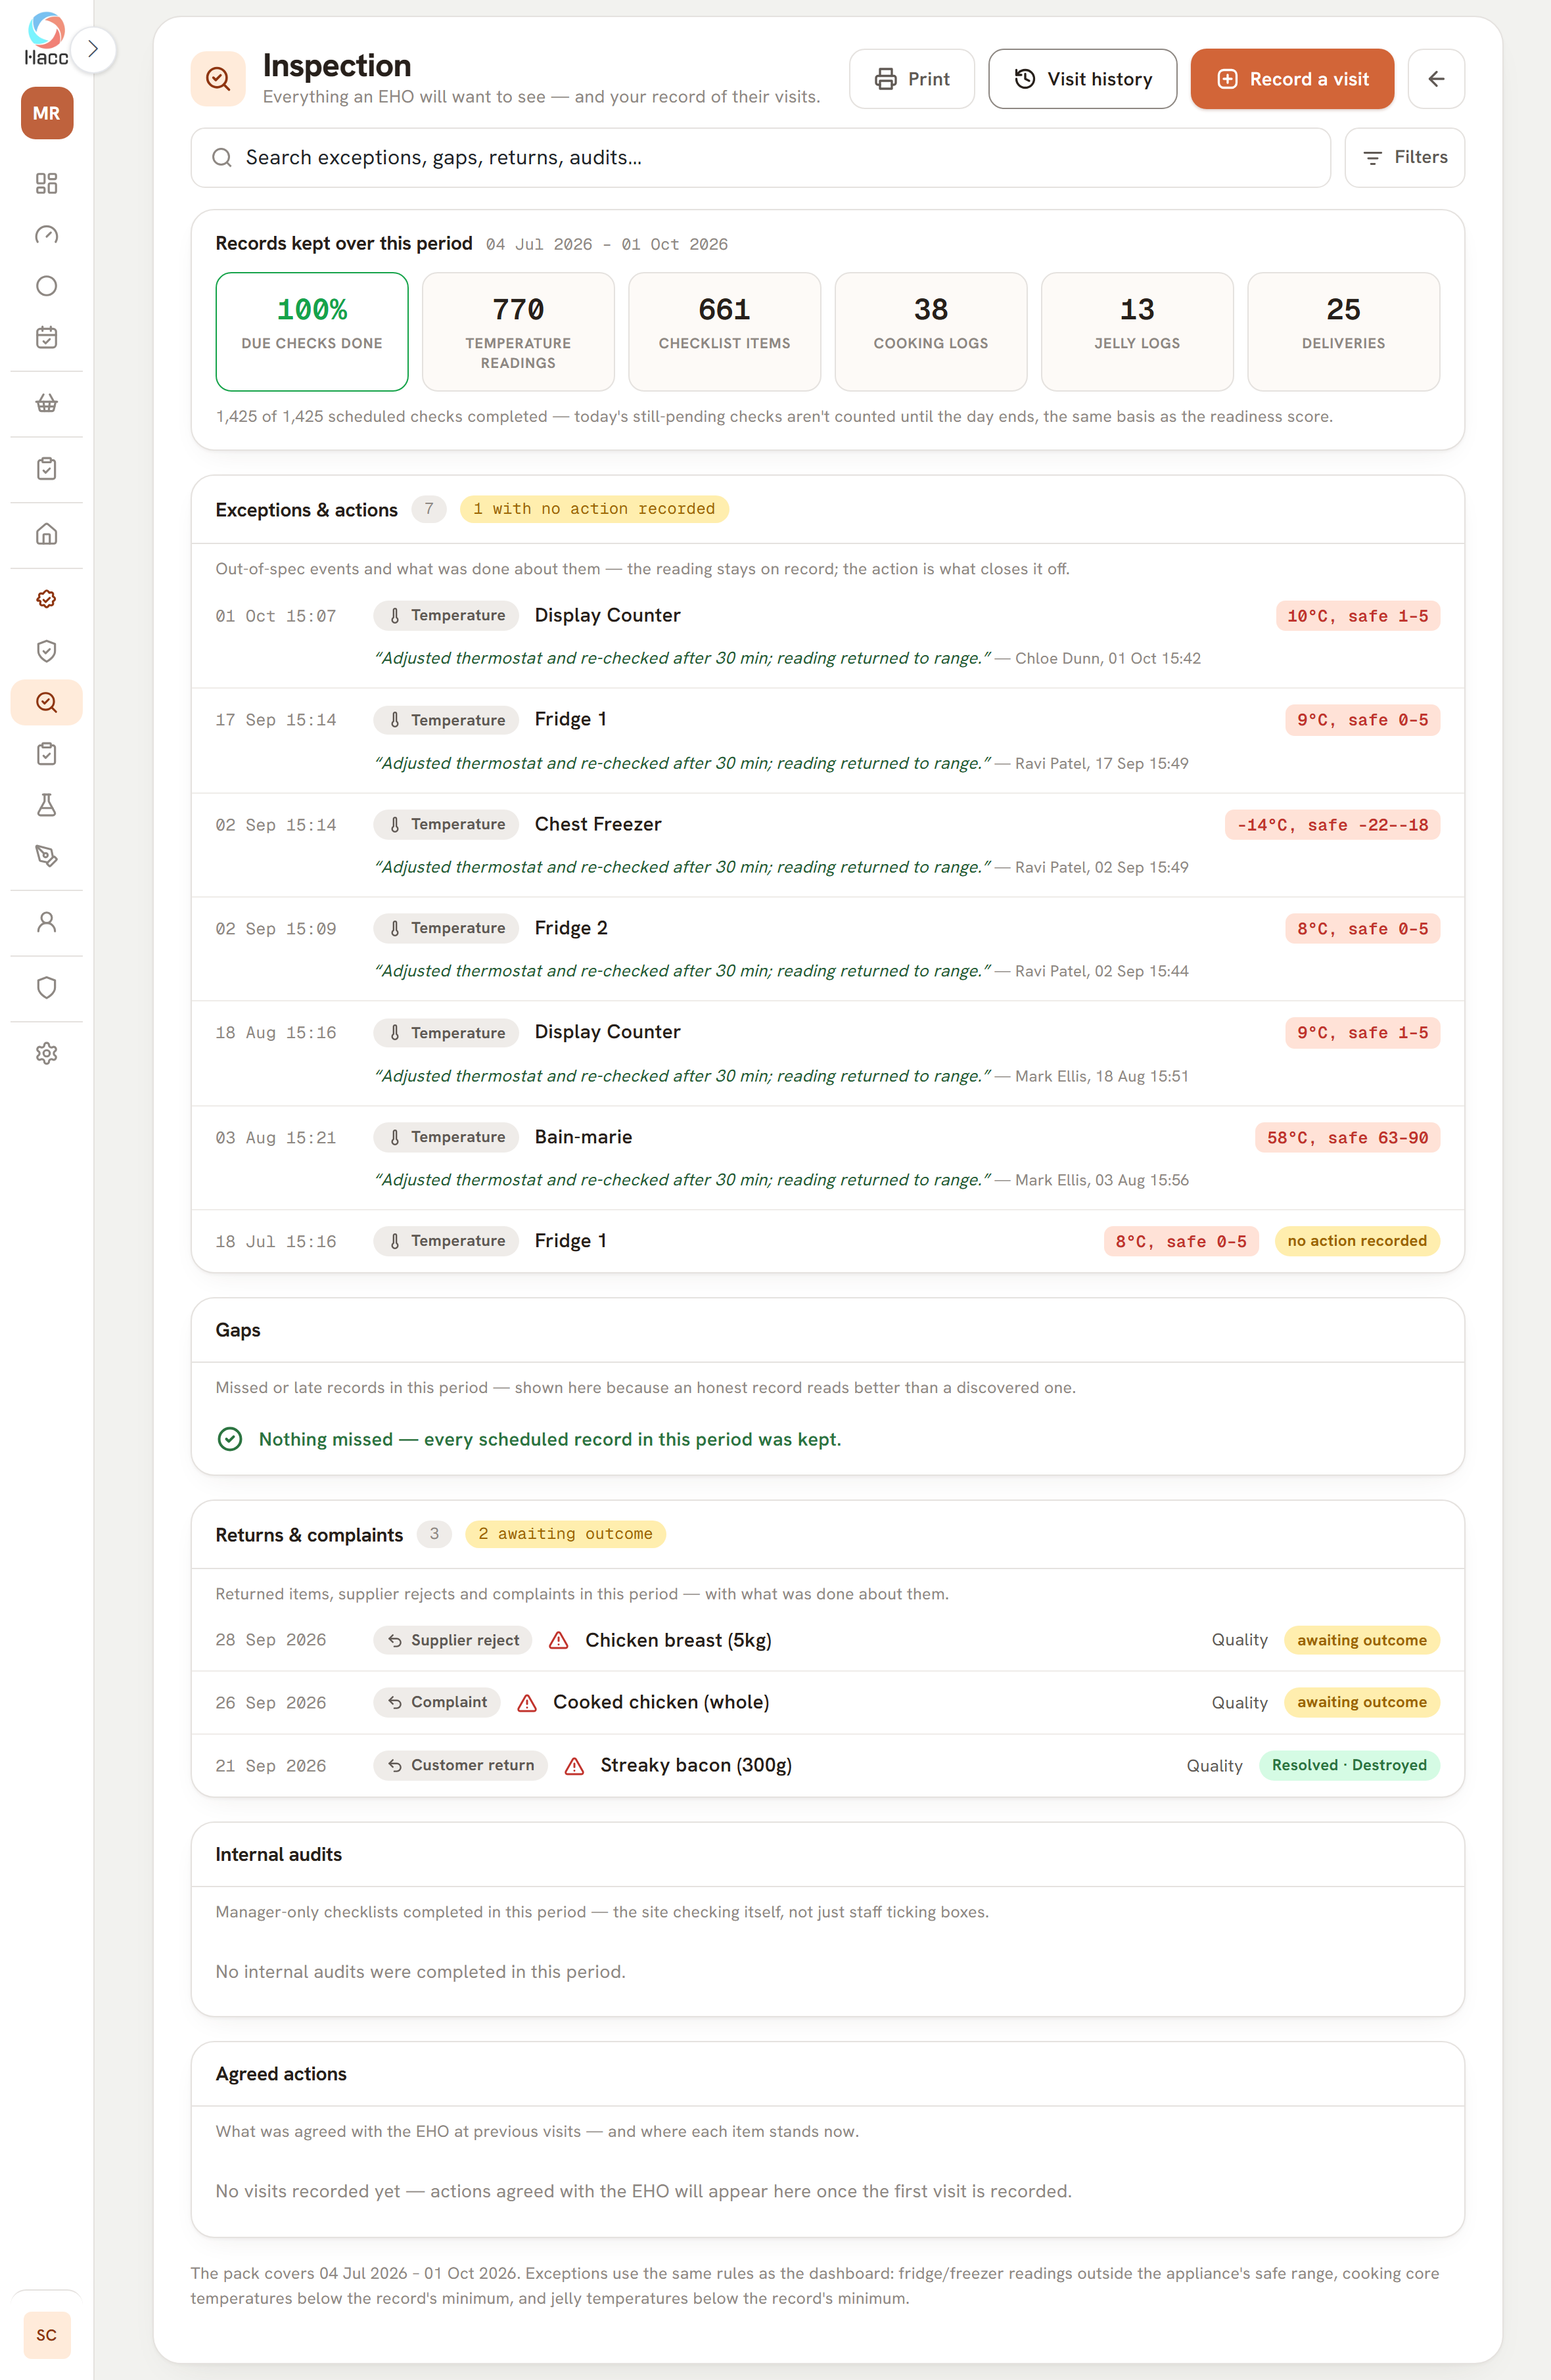The height and width of the screenshot is (2380, 1551).
Task: Click the 'no action recorded' tag on Fridge 1
Action: click(x=1357, y=1241)
